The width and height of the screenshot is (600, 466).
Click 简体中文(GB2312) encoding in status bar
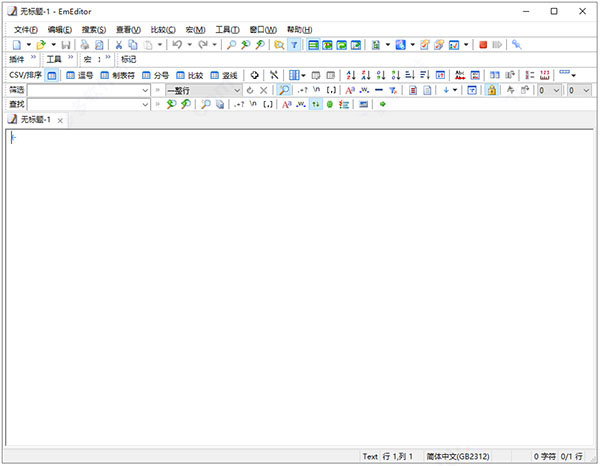[x=458, y=456]
